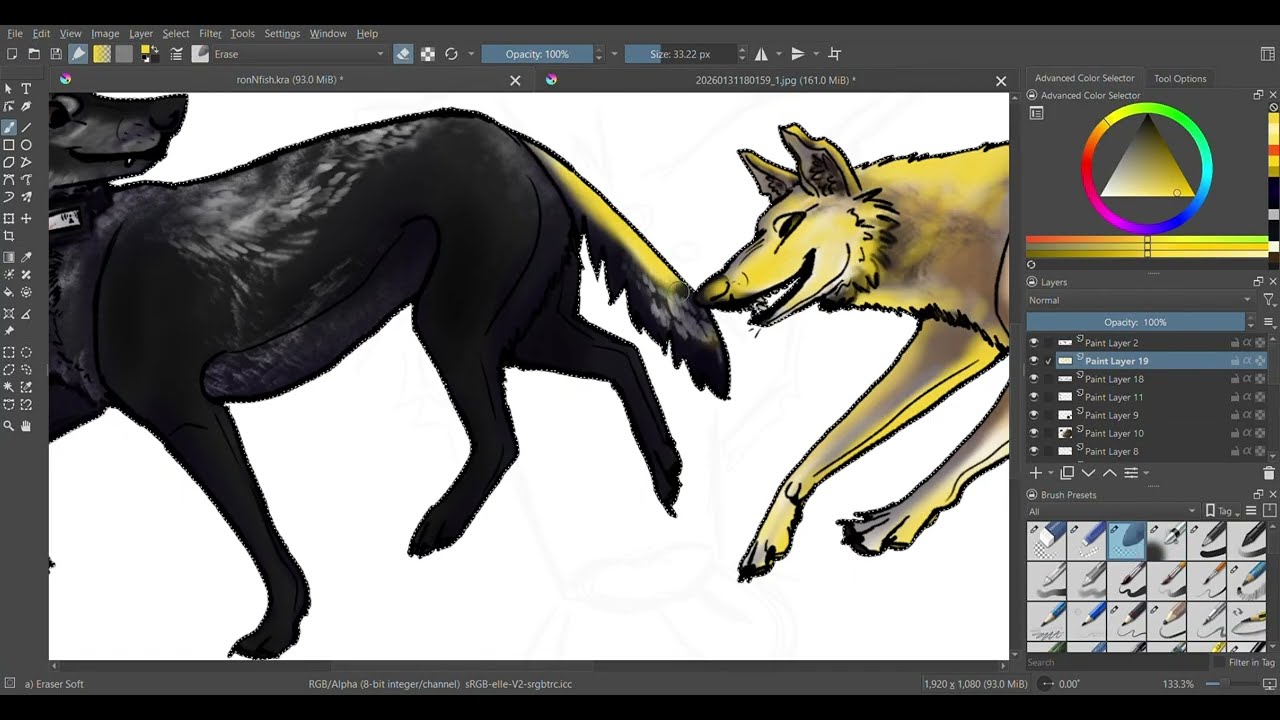Click Move layer up arrow button
The image size is (1280, 720).
click(1109, 473)
